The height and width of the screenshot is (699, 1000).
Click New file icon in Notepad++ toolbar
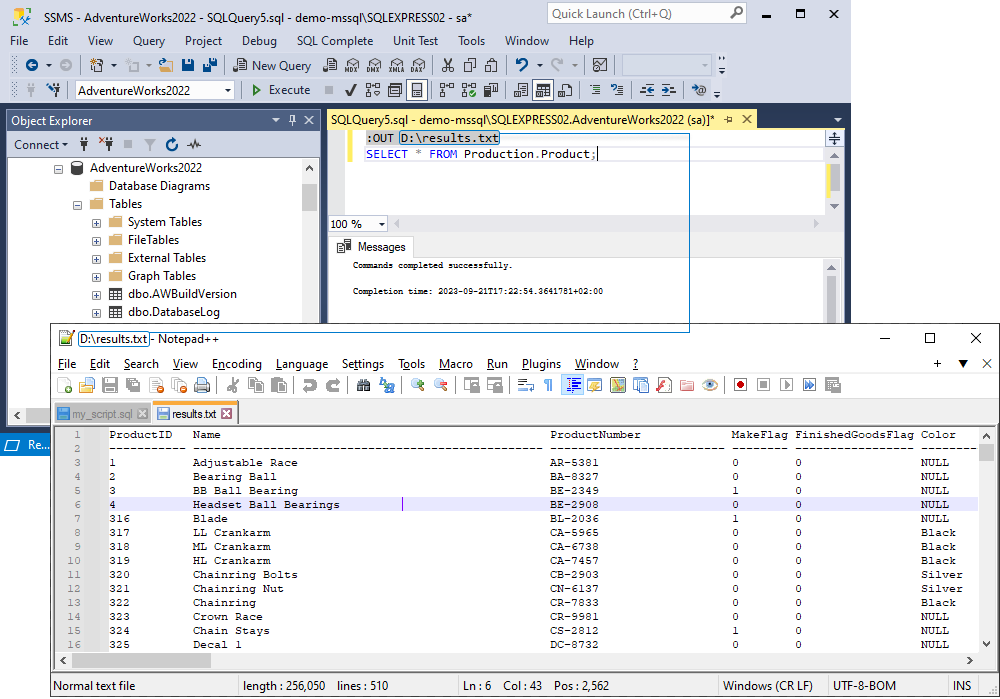[64, 385]
